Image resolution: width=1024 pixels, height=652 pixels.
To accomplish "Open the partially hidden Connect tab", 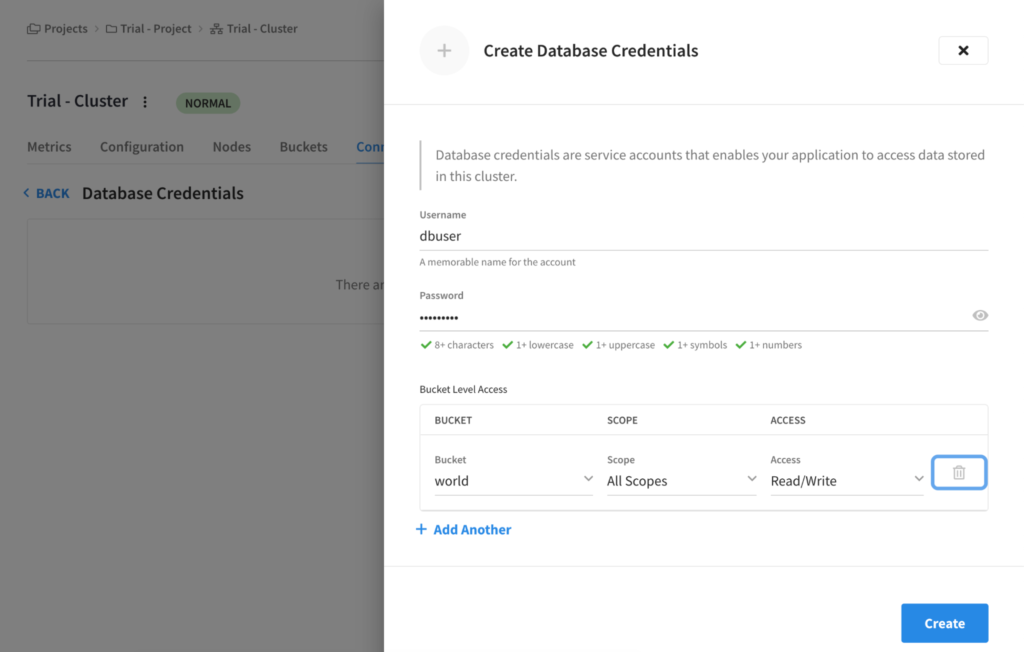I will coord(370,147).
